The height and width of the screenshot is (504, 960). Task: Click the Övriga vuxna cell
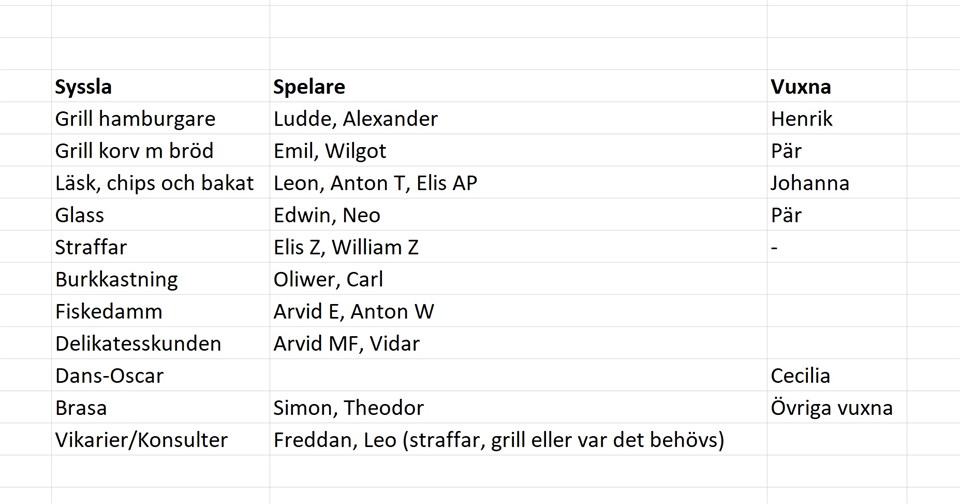(832, 407)
